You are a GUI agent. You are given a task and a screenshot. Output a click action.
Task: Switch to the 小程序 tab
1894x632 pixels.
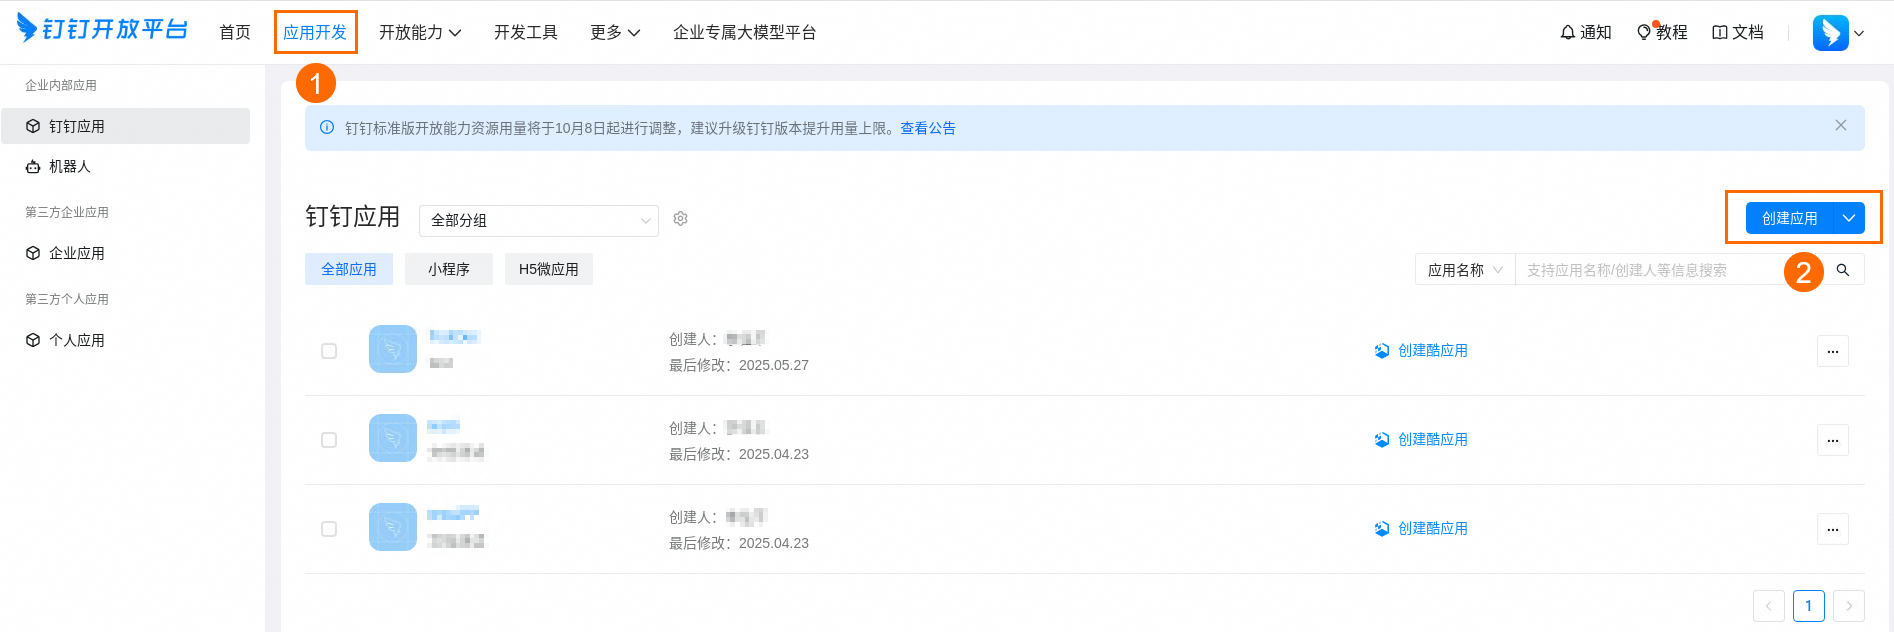(449, 269)
